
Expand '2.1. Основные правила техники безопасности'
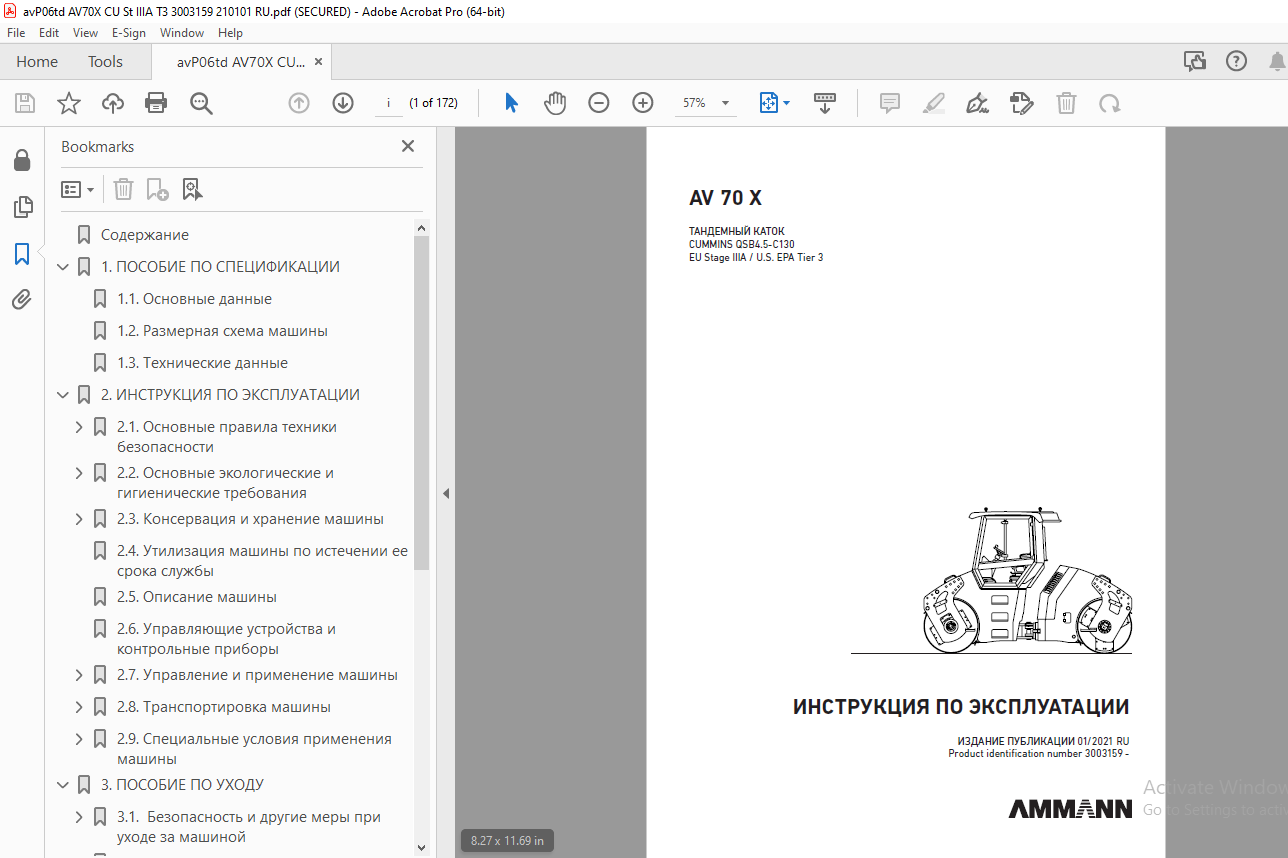[x=79, y=427]
